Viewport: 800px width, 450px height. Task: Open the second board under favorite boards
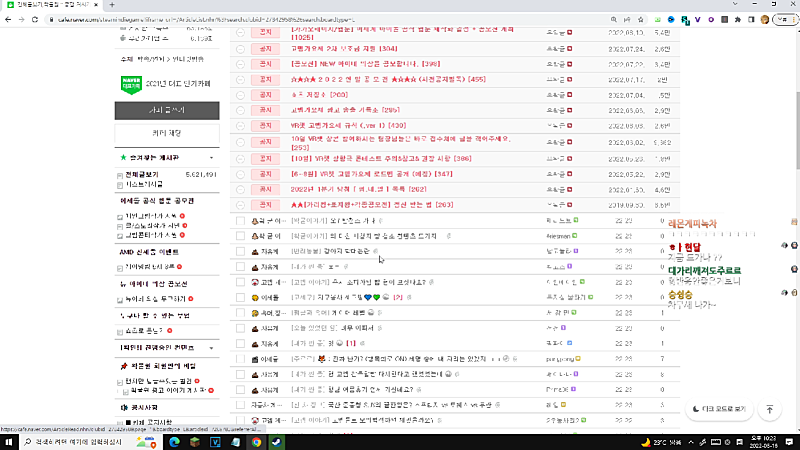tap(144, 184)
